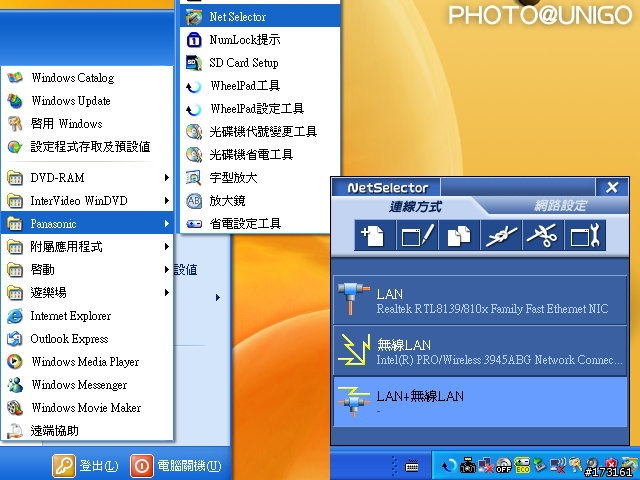Image resolution: width=640 pixels, height=480 pixels.
Task: Click the keys tray icon
Action: pyautogui.click(x=576, y=464)
